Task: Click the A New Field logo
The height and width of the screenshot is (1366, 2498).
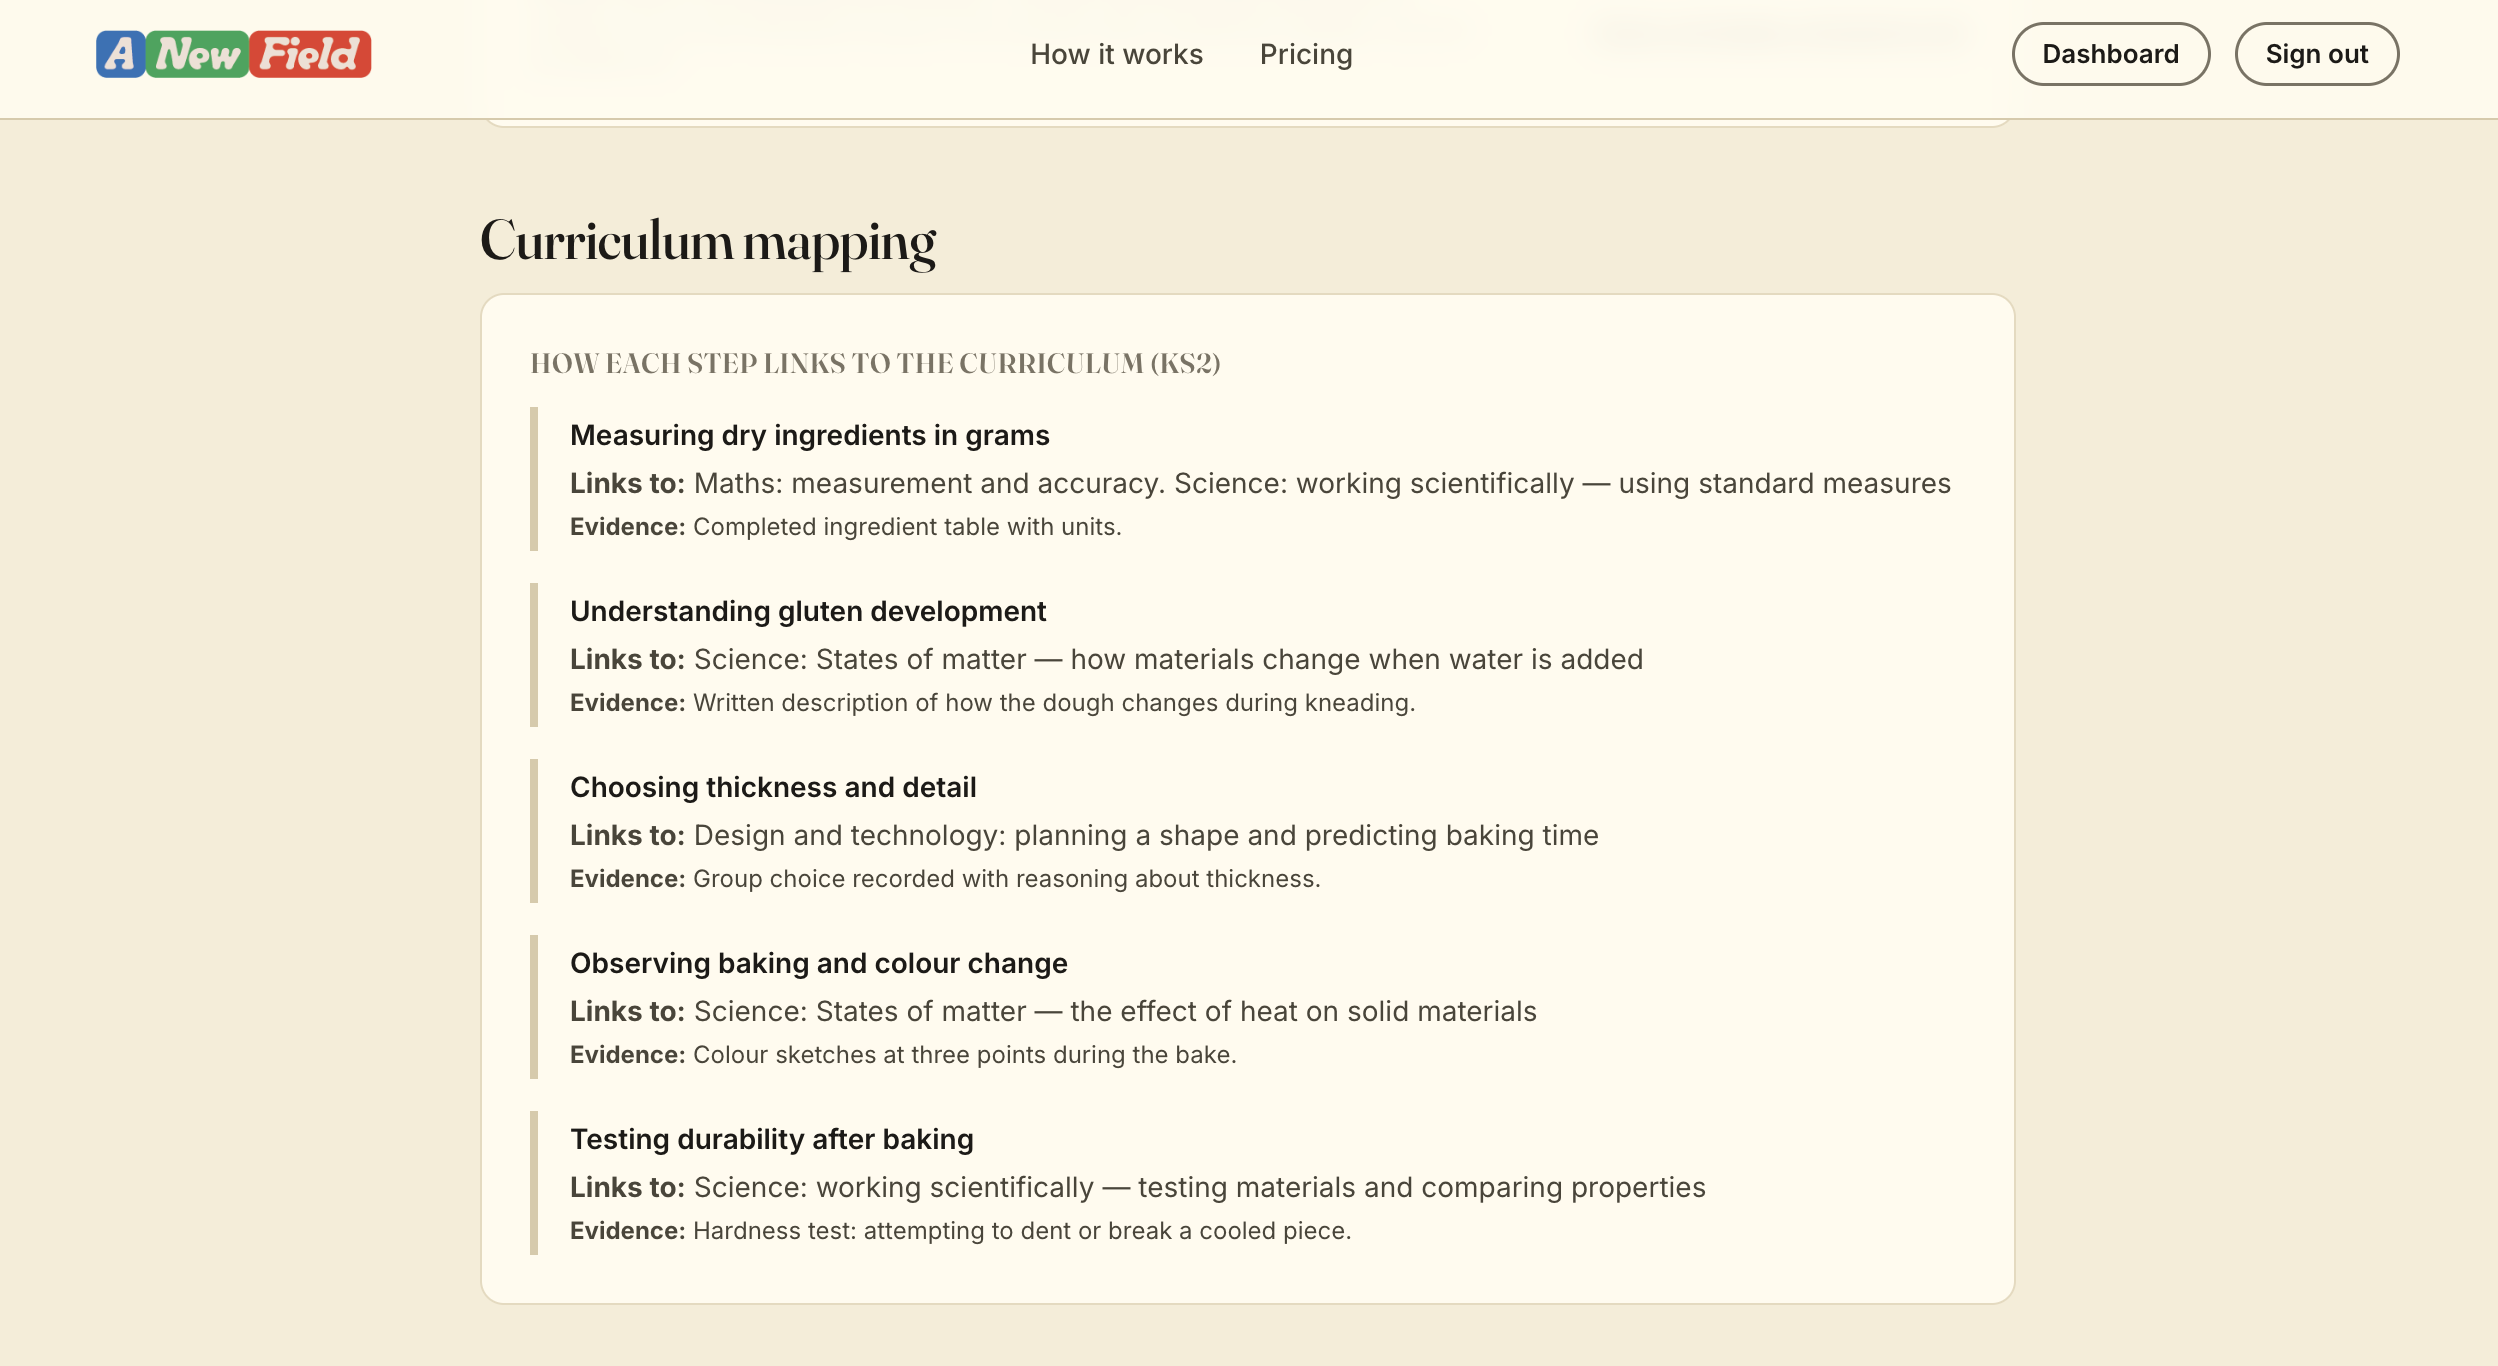Action: click(x=233, y=54)
